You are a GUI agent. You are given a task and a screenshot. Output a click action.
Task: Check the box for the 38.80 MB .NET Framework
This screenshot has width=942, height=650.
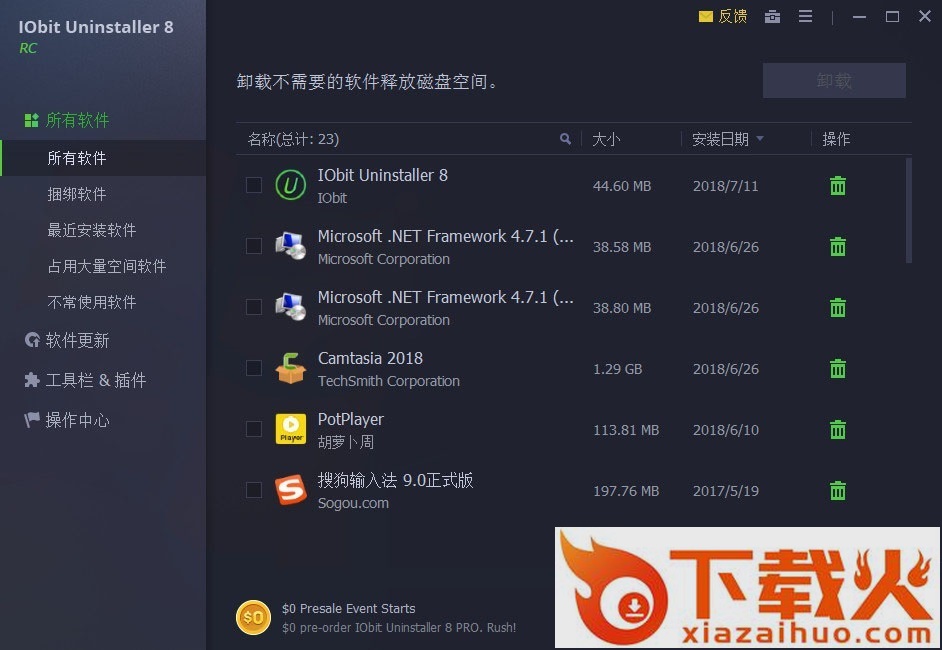click(254, 307)
